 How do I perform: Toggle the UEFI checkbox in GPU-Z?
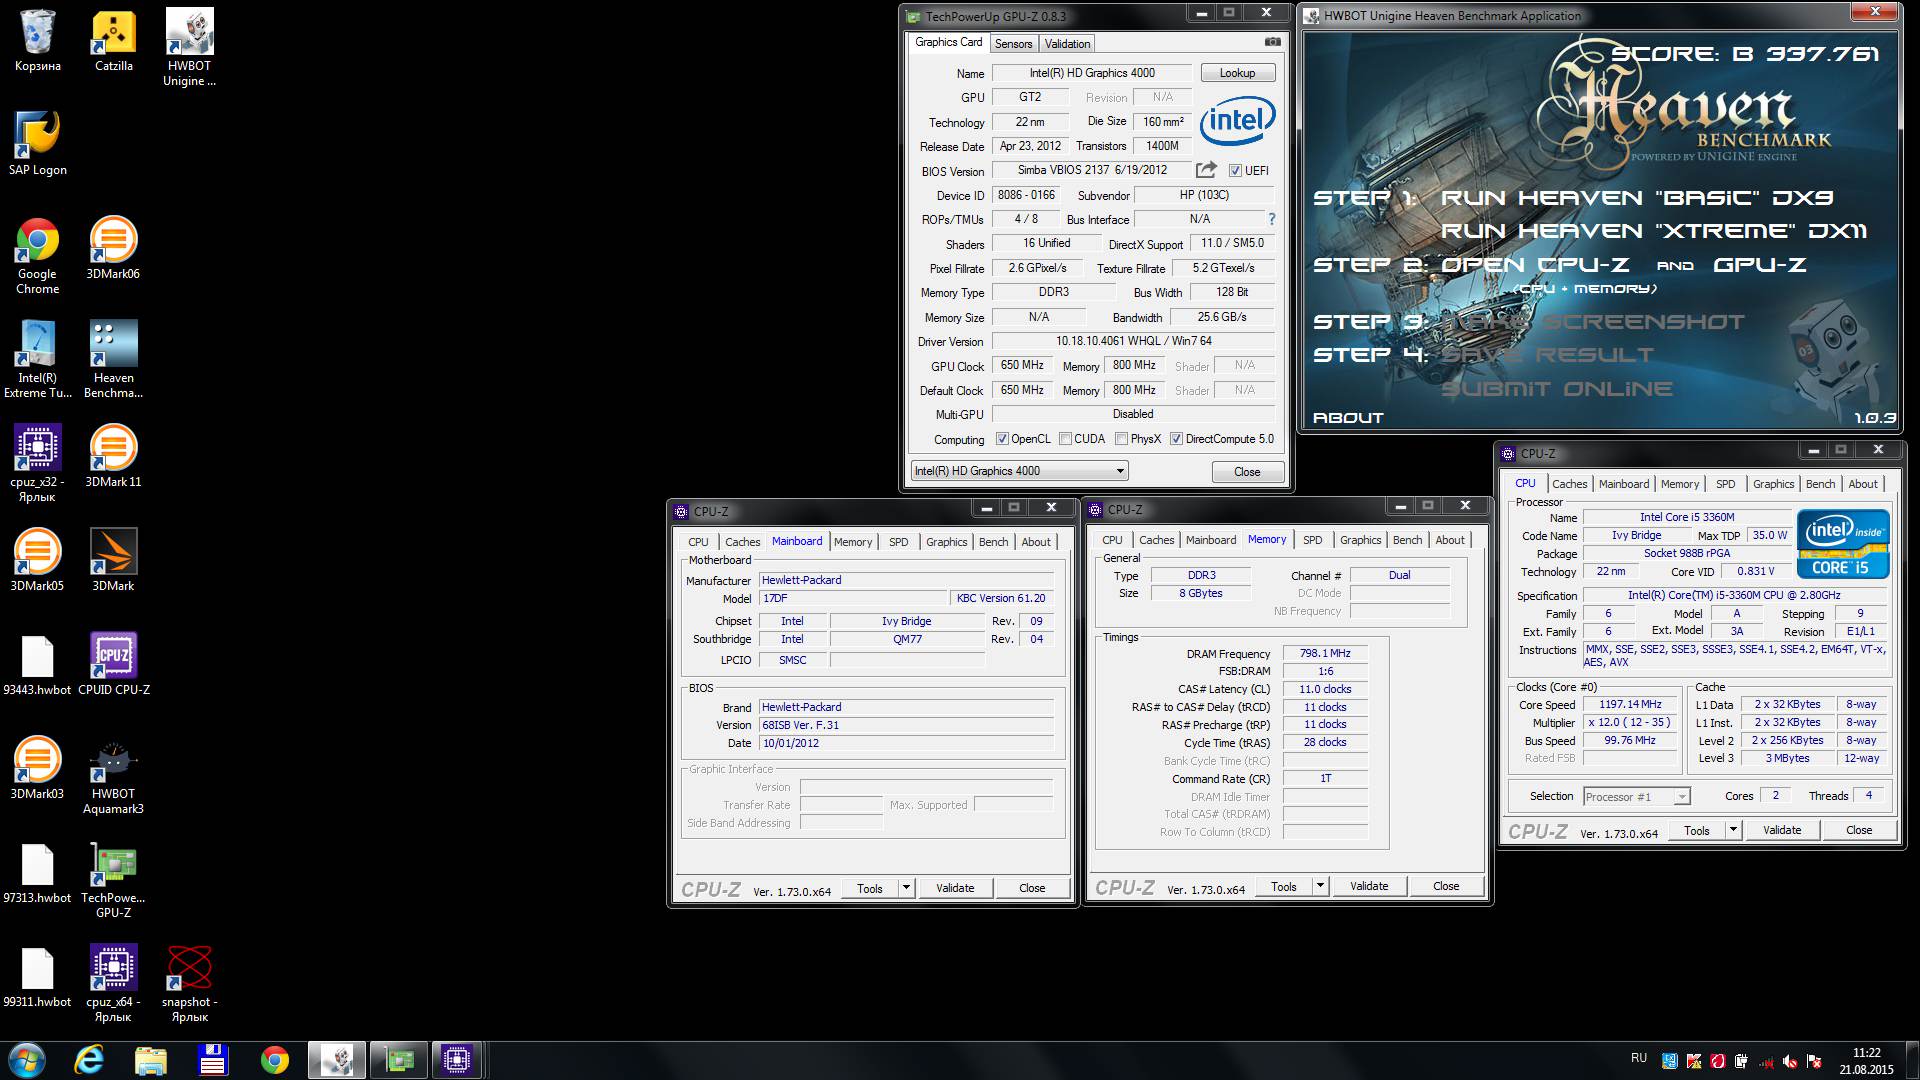[x=1235, y=171]
